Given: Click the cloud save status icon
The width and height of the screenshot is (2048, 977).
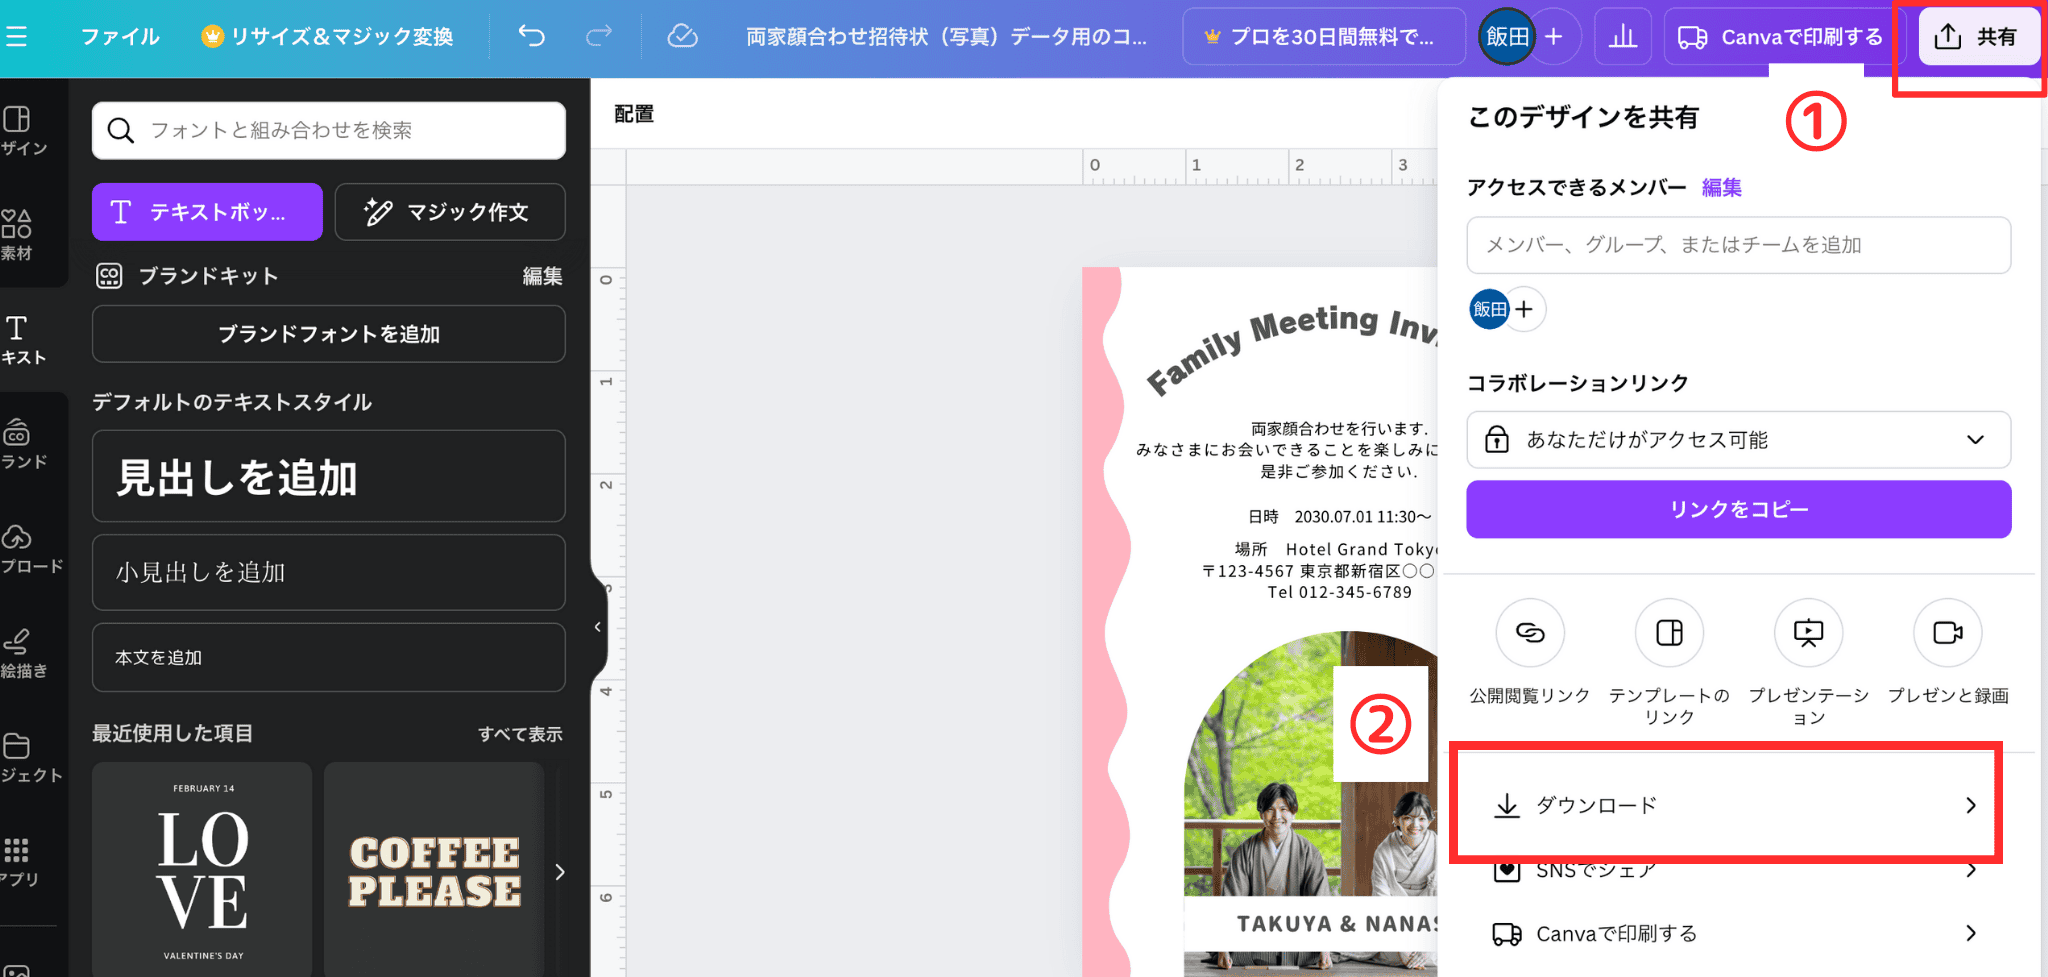Looking at the screenshot, I should [x=682, y=37].
